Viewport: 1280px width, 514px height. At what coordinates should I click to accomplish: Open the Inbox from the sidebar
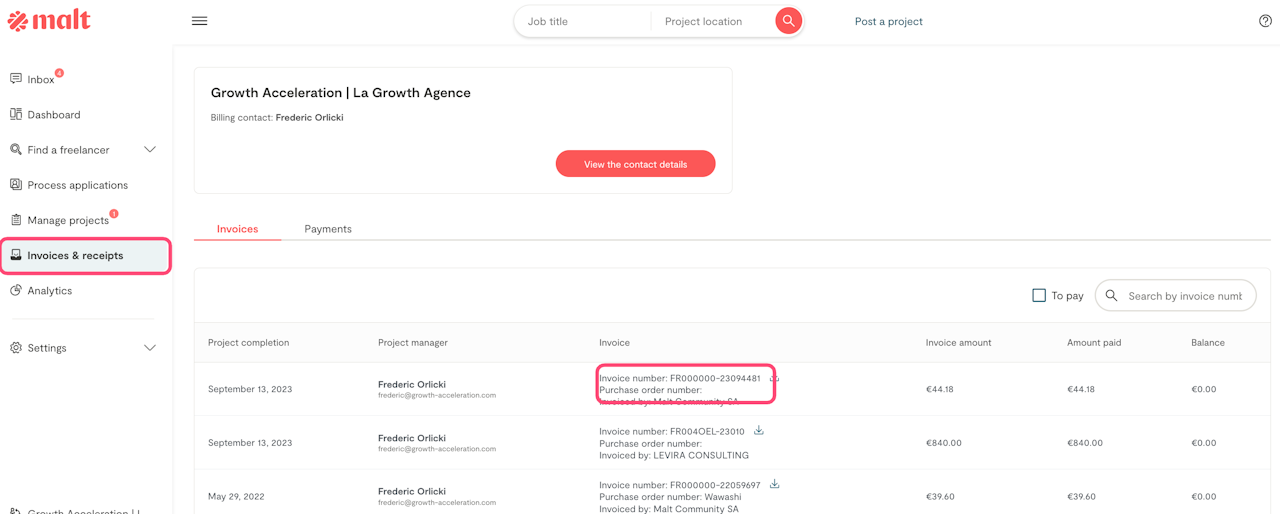click(x=40, y=79)
